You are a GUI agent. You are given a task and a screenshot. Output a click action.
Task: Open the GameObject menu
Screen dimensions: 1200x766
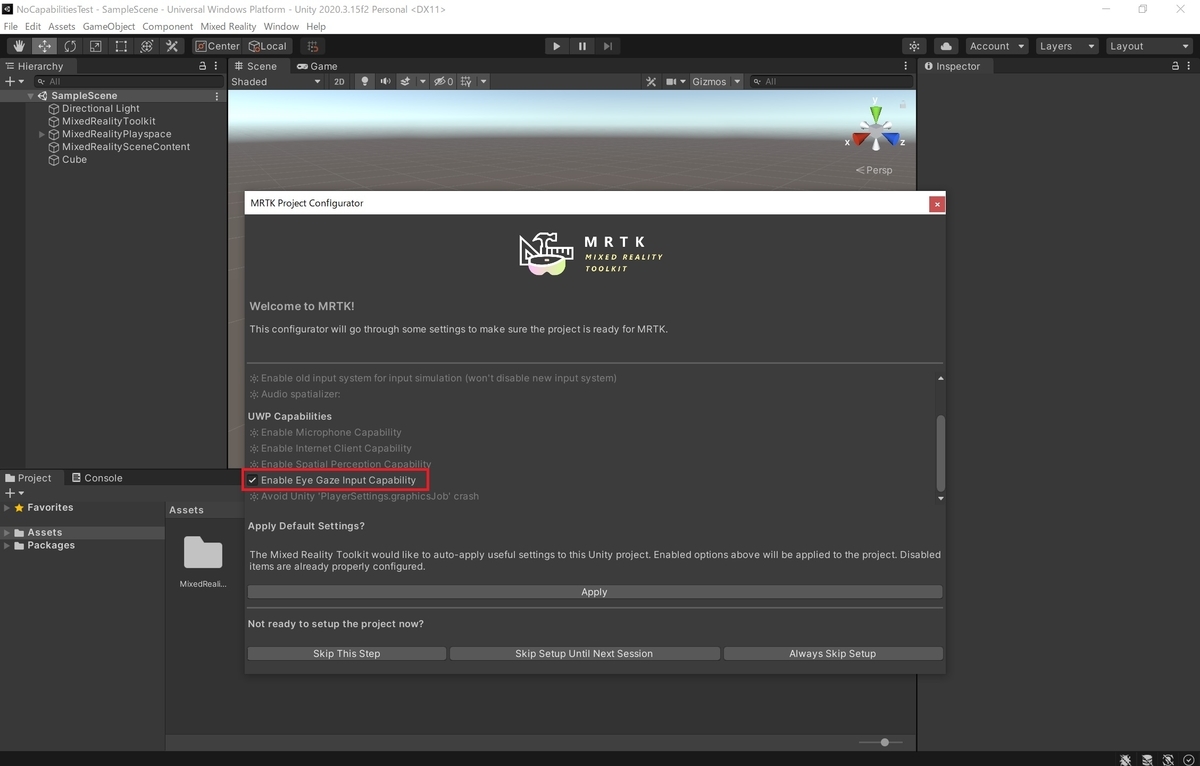point(109,26)
